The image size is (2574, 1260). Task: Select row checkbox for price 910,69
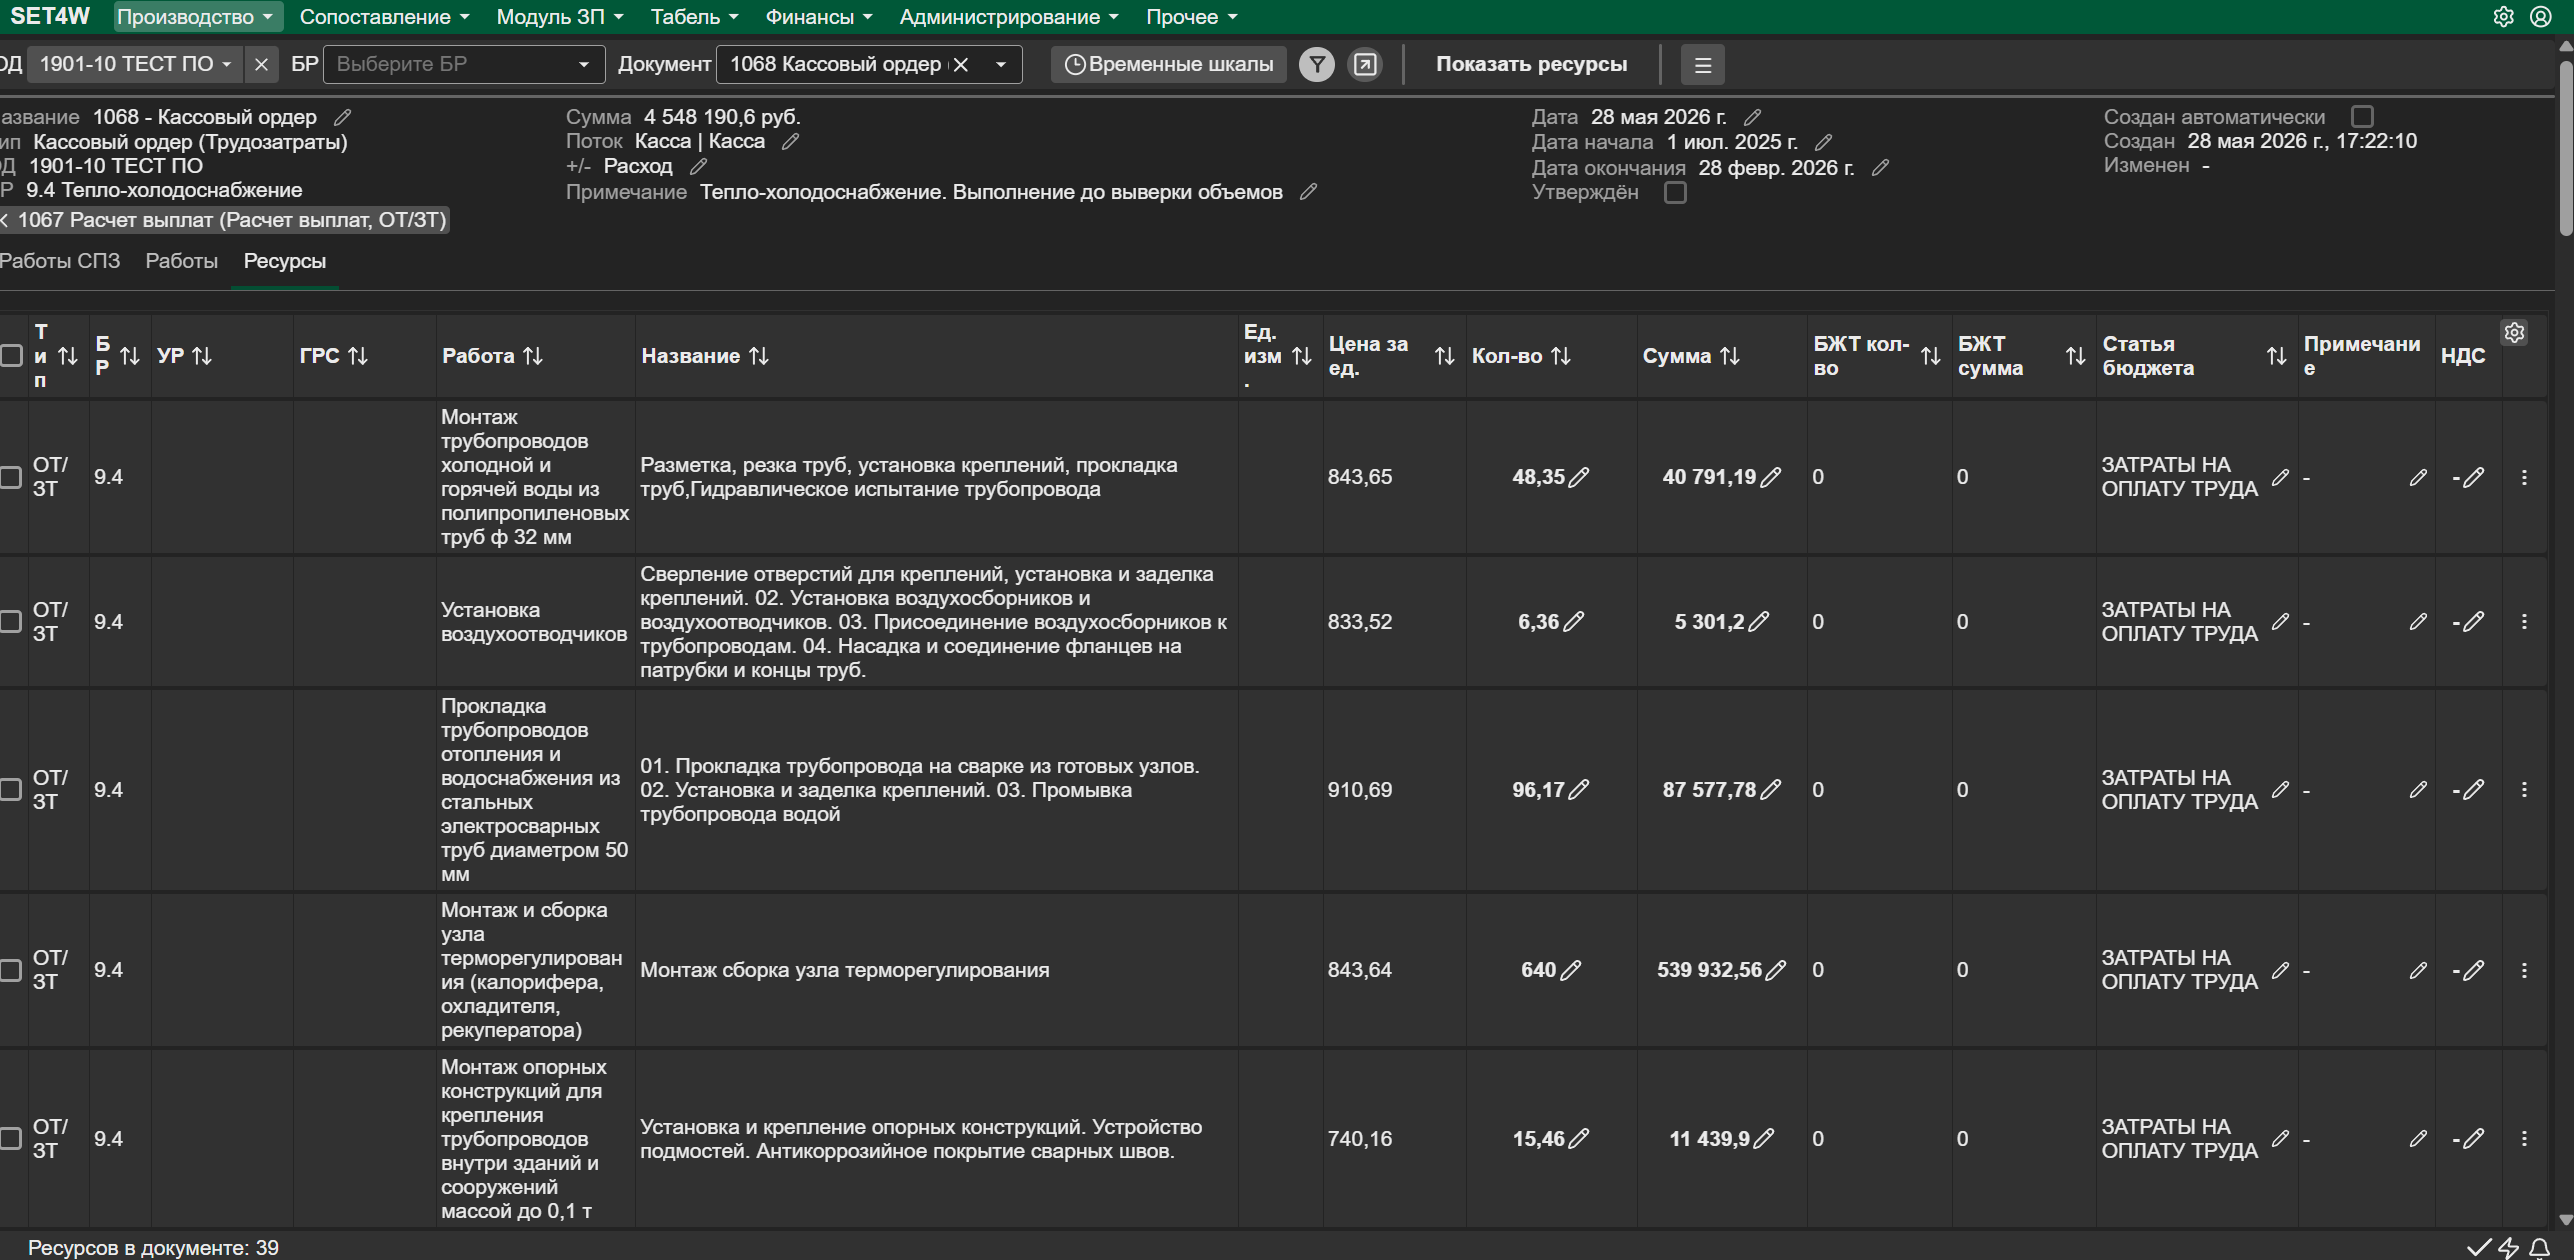[x=11, y=790]
